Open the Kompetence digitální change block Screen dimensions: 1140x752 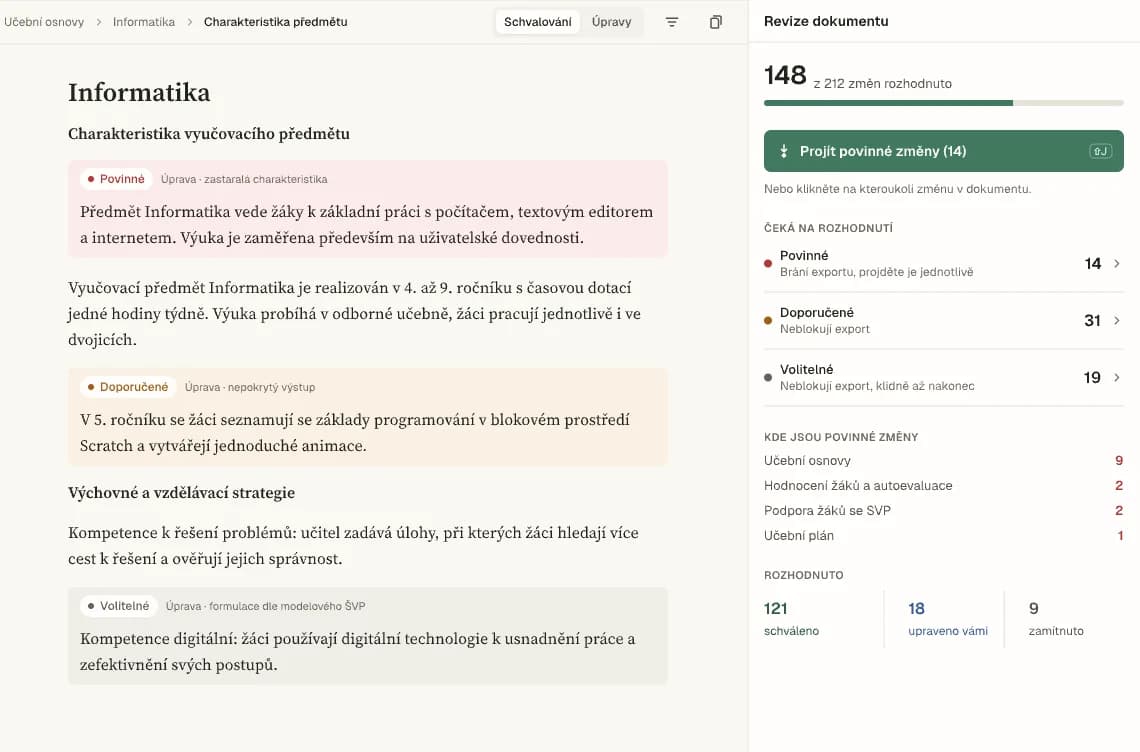pyautogui.click(x=368, y=636)
